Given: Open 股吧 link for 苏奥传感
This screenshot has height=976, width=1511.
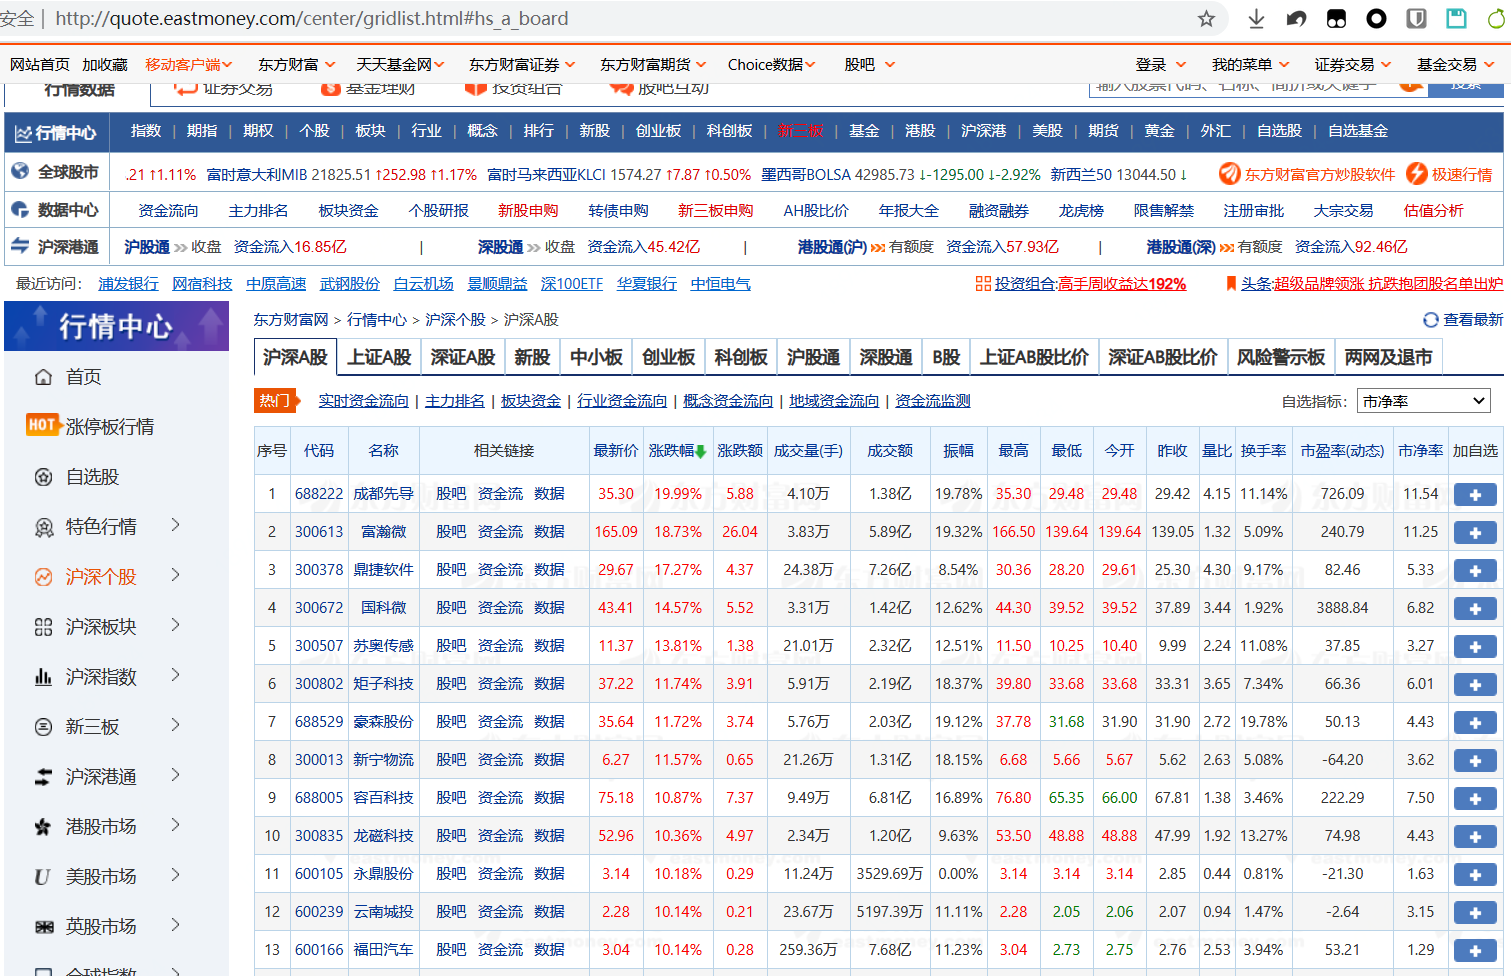Looking at the screenshot, I should [x=451, y=646].
